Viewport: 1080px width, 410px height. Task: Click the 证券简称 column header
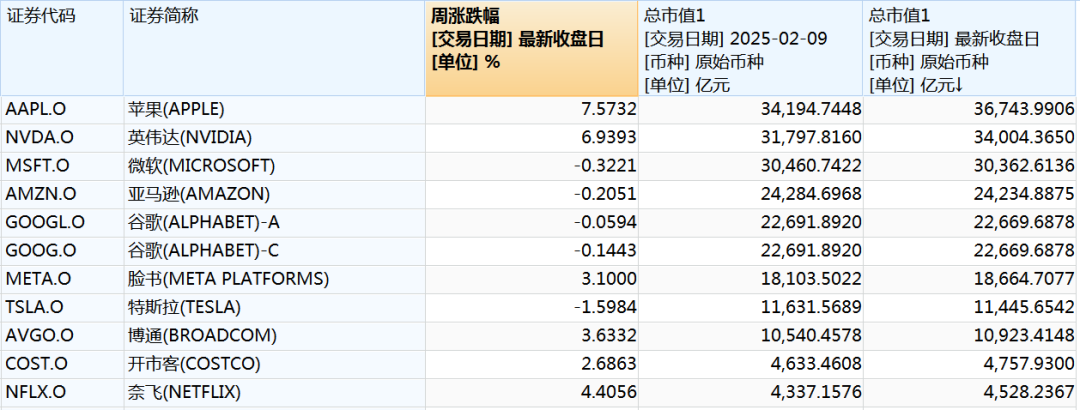pyautogui.click(x=274, y=48)
